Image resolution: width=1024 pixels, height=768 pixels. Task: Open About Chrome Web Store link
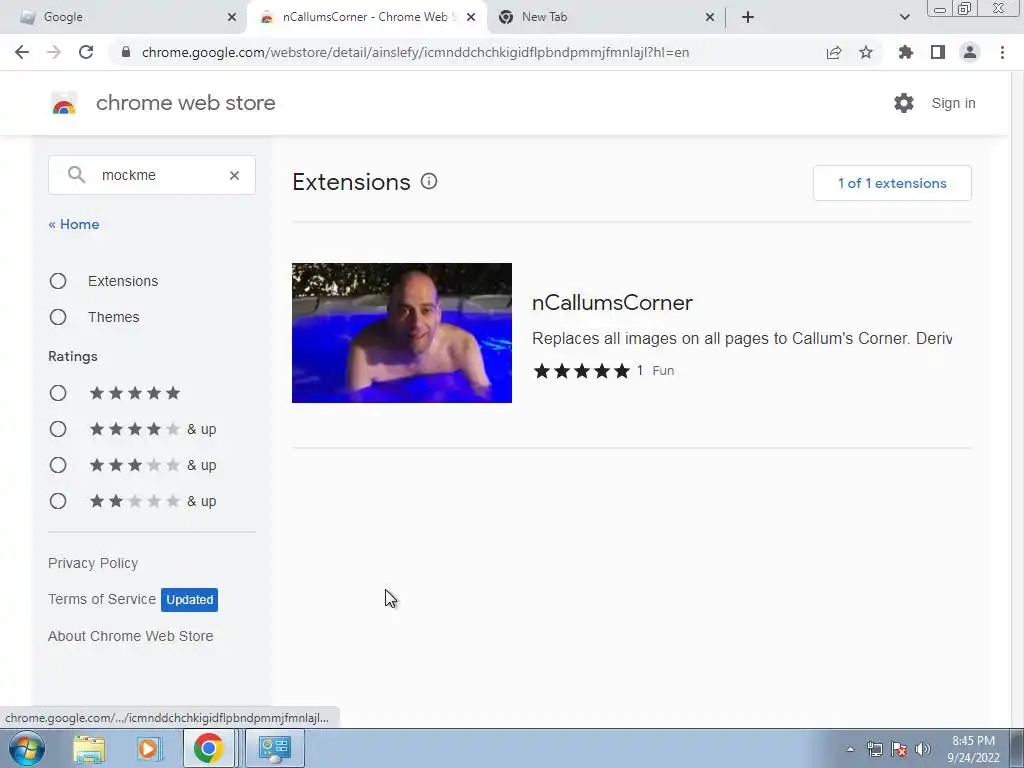(131, 636)
